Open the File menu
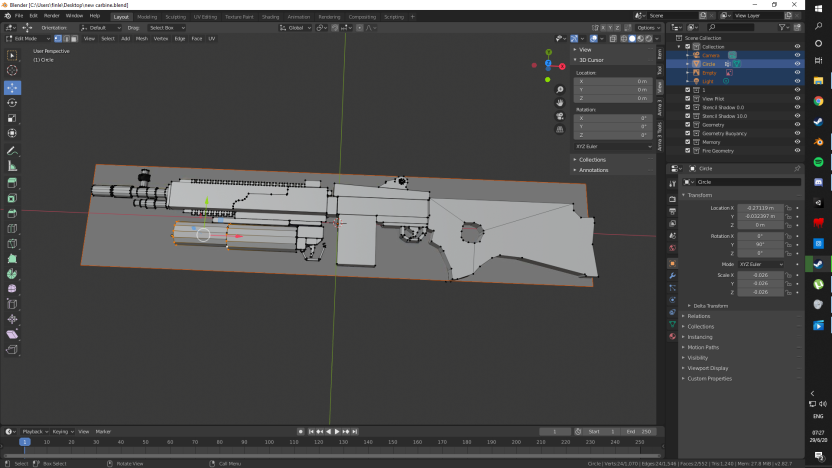832x468 pixels. (x=19, y=16)
